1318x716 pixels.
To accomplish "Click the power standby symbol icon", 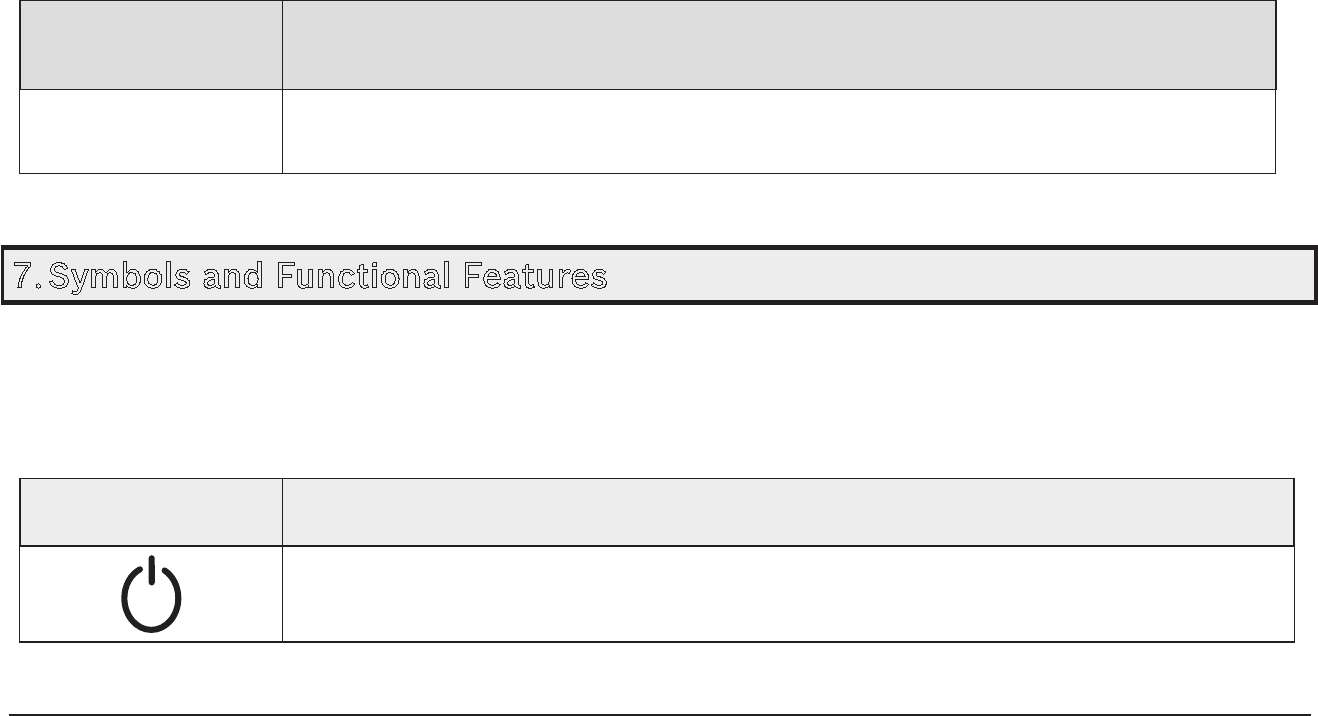I will [x=151, y=595].
